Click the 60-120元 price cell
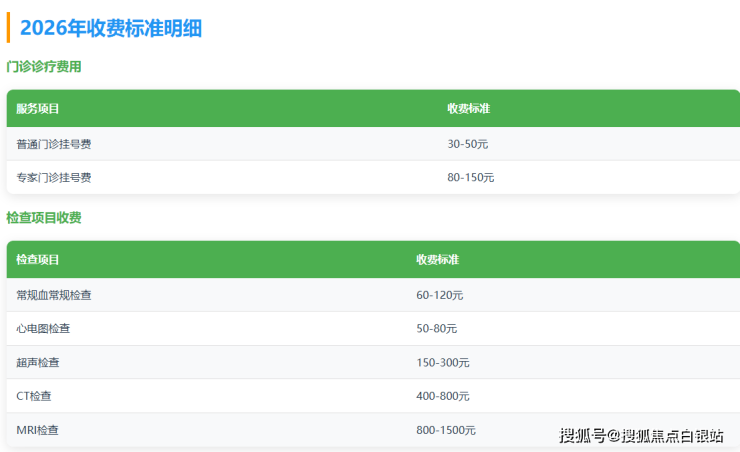 pyautogui.click(x=440, y=295)
